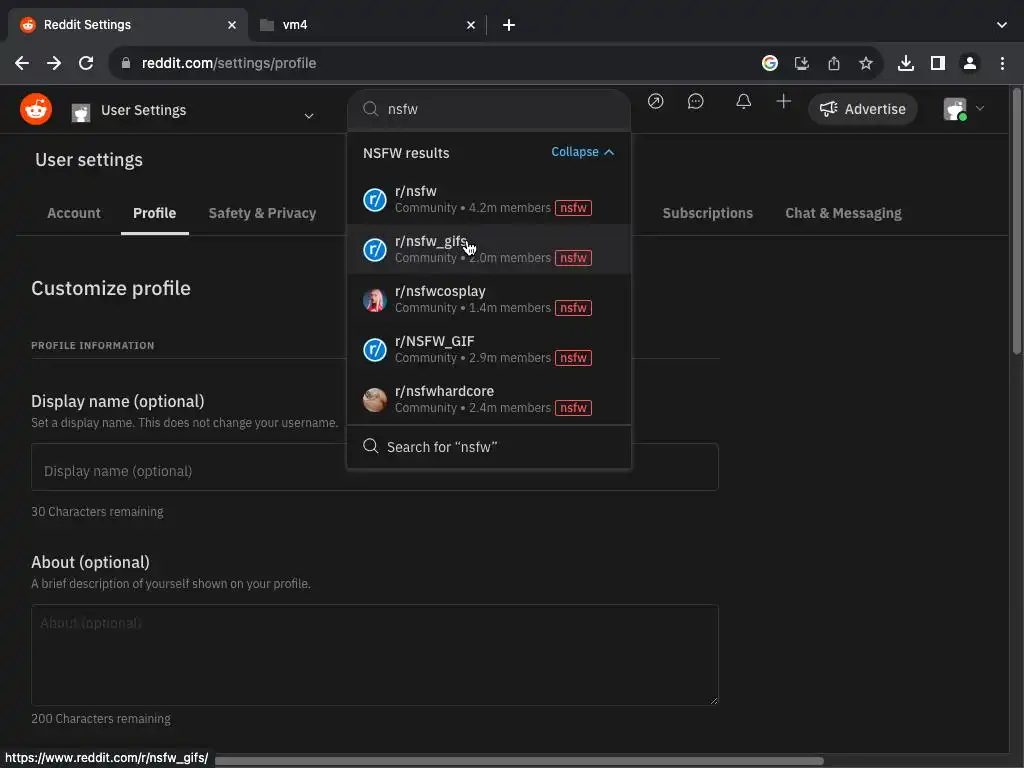Open the tab search chevron
Viewport: 1024px width, 768px height.
[x=1002, y=25]
